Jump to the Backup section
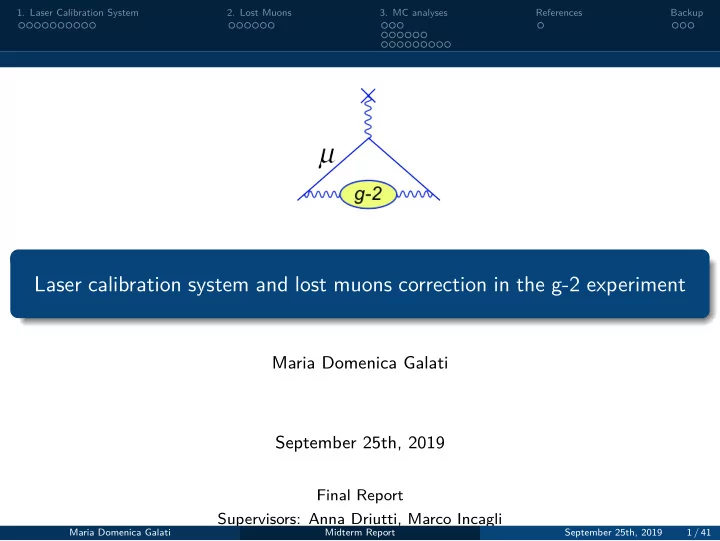Image resolution: width=720 pixels, height=541 pixels. 686,13
